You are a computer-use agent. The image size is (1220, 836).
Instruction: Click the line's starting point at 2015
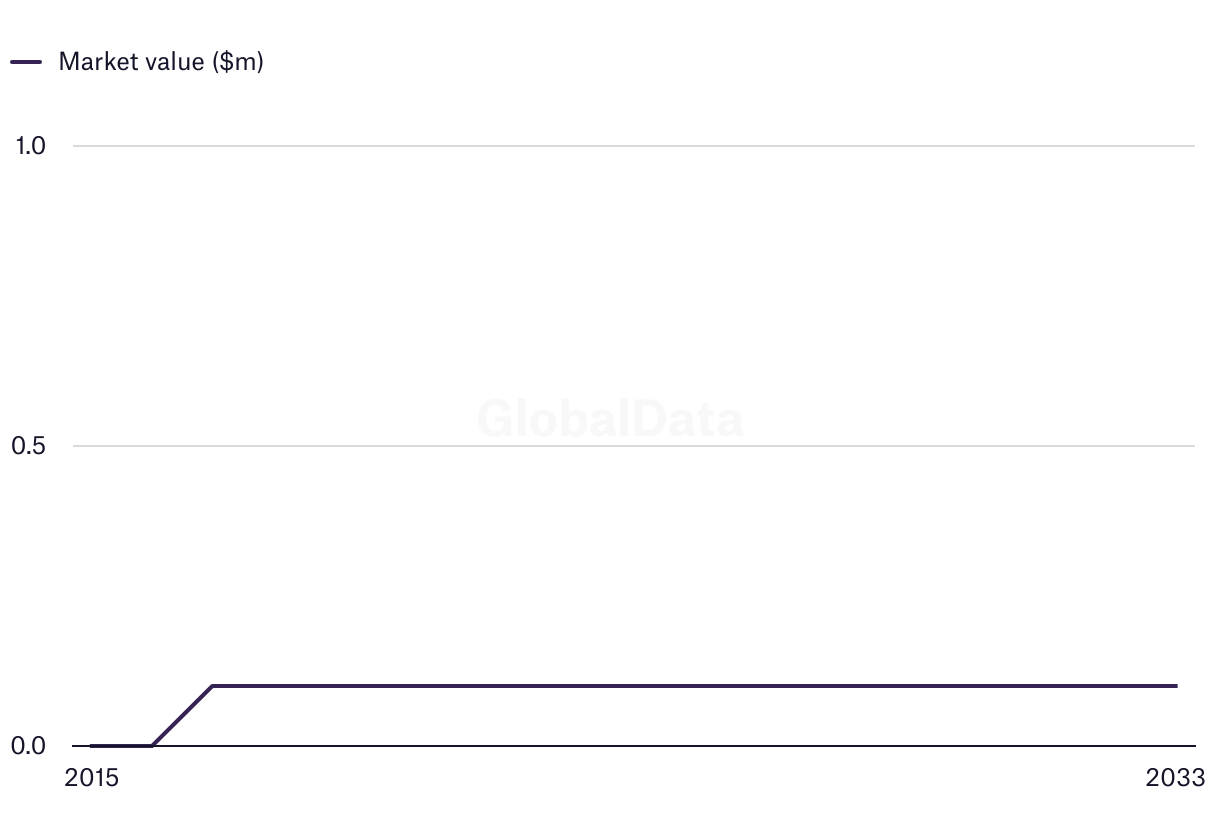point(91,746)
